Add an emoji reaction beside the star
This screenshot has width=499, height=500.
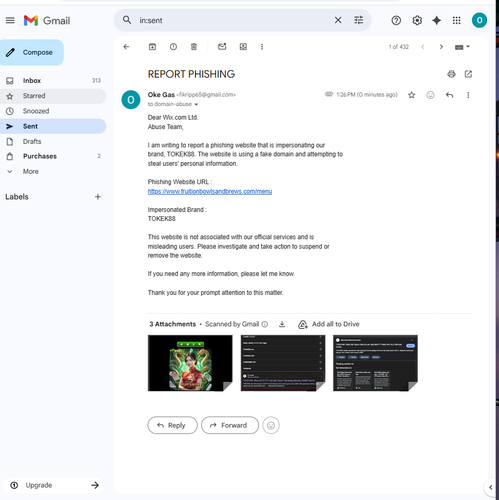[430, 95]
